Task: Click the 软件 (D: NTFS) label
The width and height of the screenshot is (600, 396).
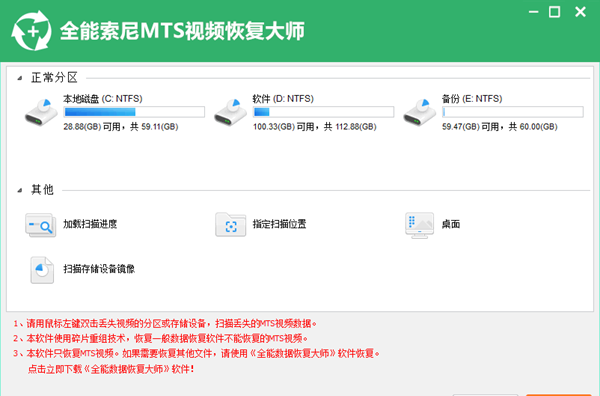Action: coord(283,99)
